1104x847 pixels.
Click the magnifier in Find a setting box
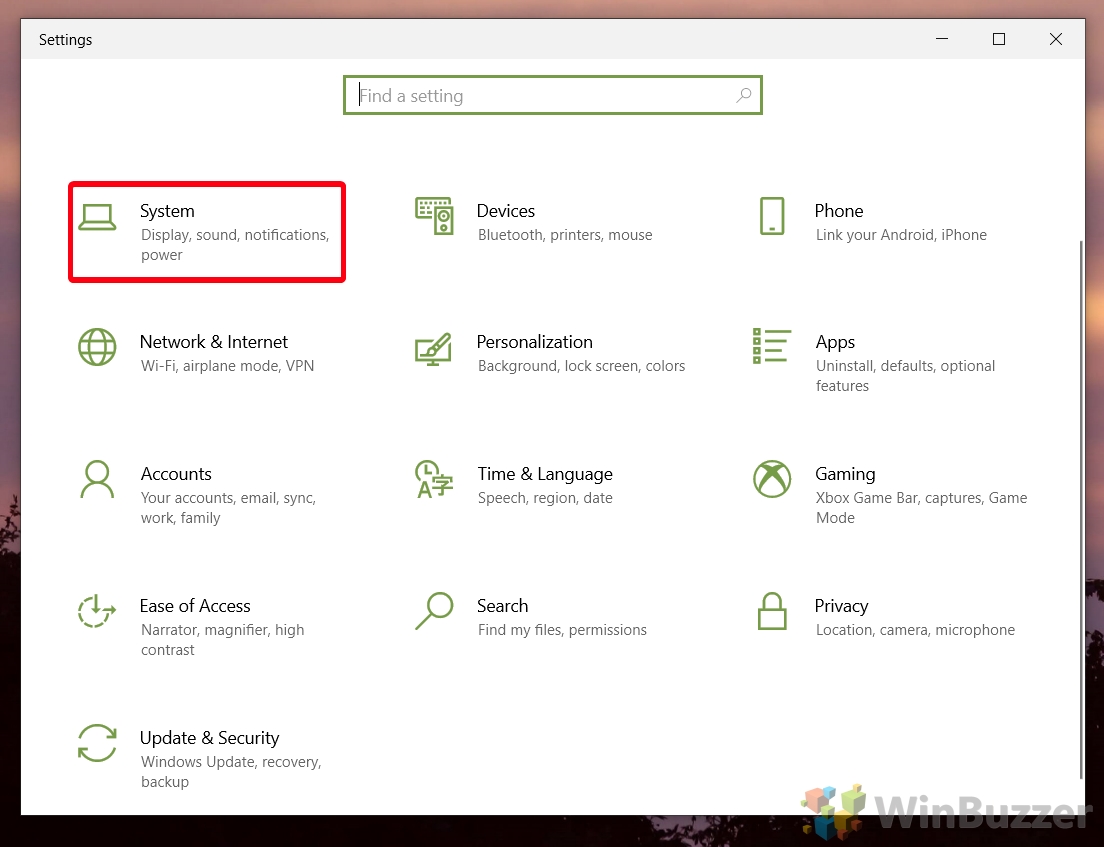click(744, 95)
